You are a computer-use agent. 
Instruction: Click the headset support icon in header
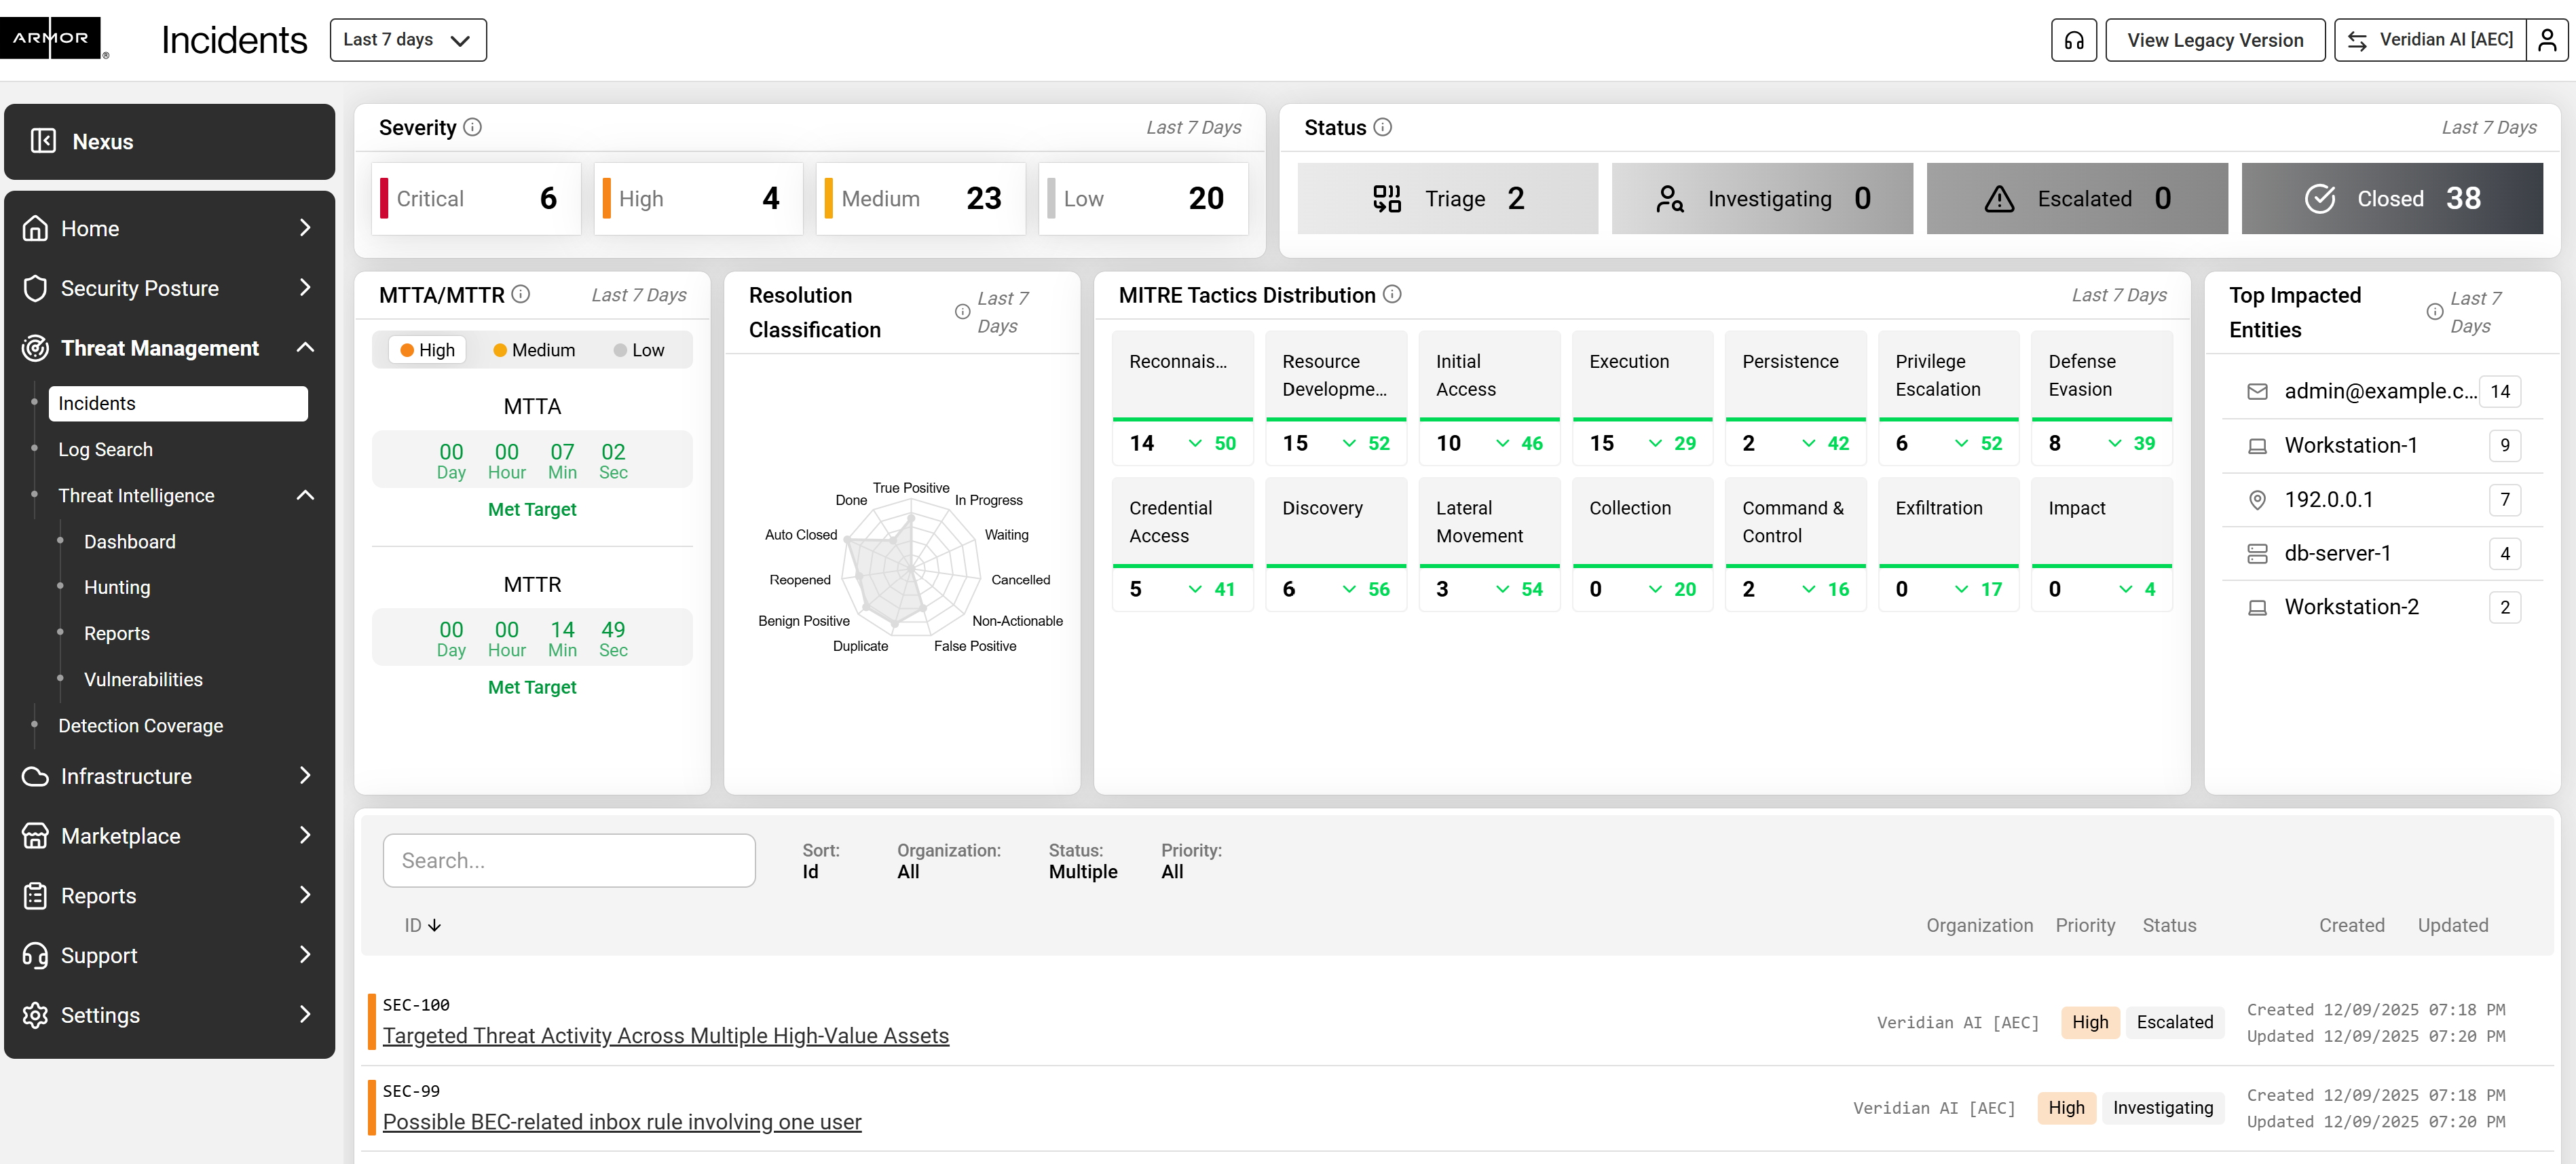click(2073, 40)
